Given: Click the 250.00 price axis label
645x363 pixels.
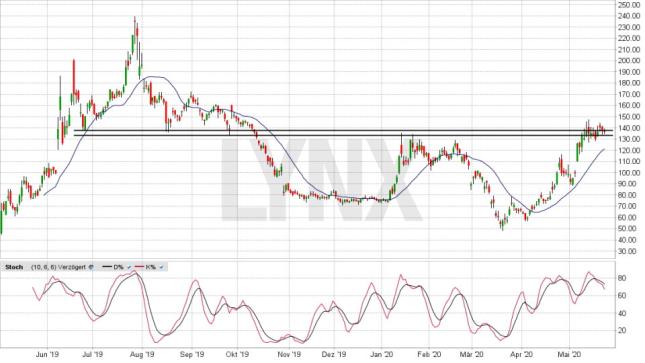Looking at the screenshot, I should click(x=629, y=5).
